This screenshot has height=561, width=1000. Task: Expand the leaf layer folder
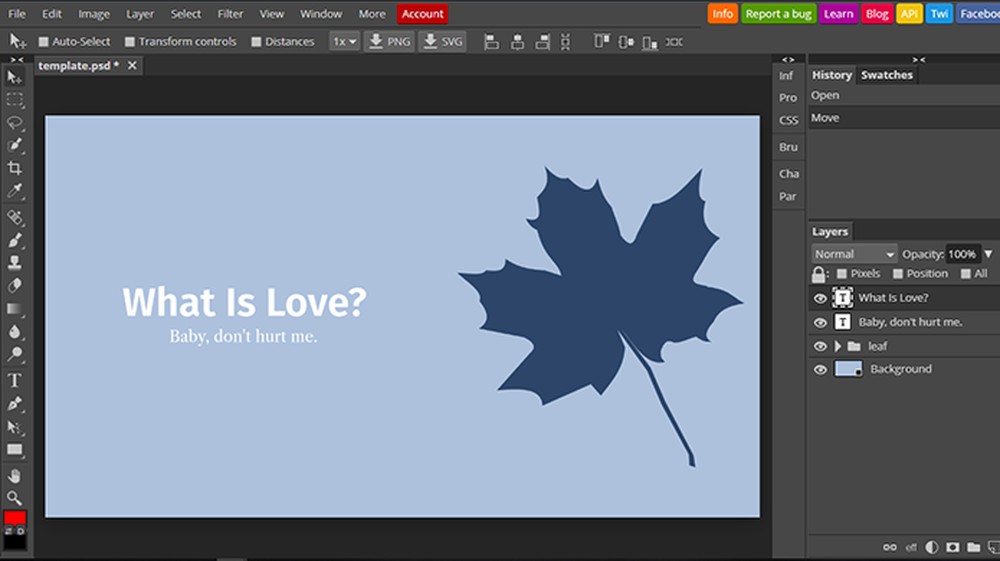pos(838,346)
